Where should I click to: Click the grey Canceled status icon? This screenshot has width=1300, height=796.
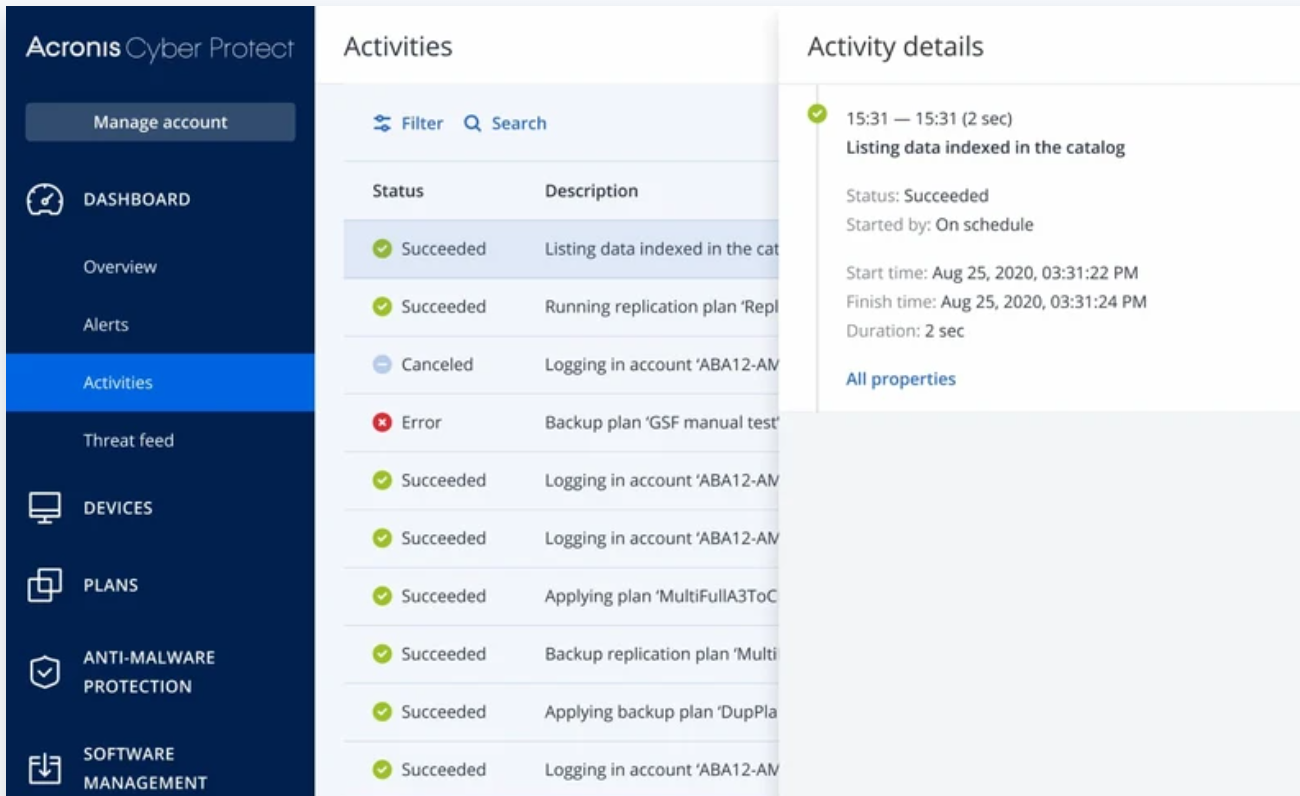point(382,364)
